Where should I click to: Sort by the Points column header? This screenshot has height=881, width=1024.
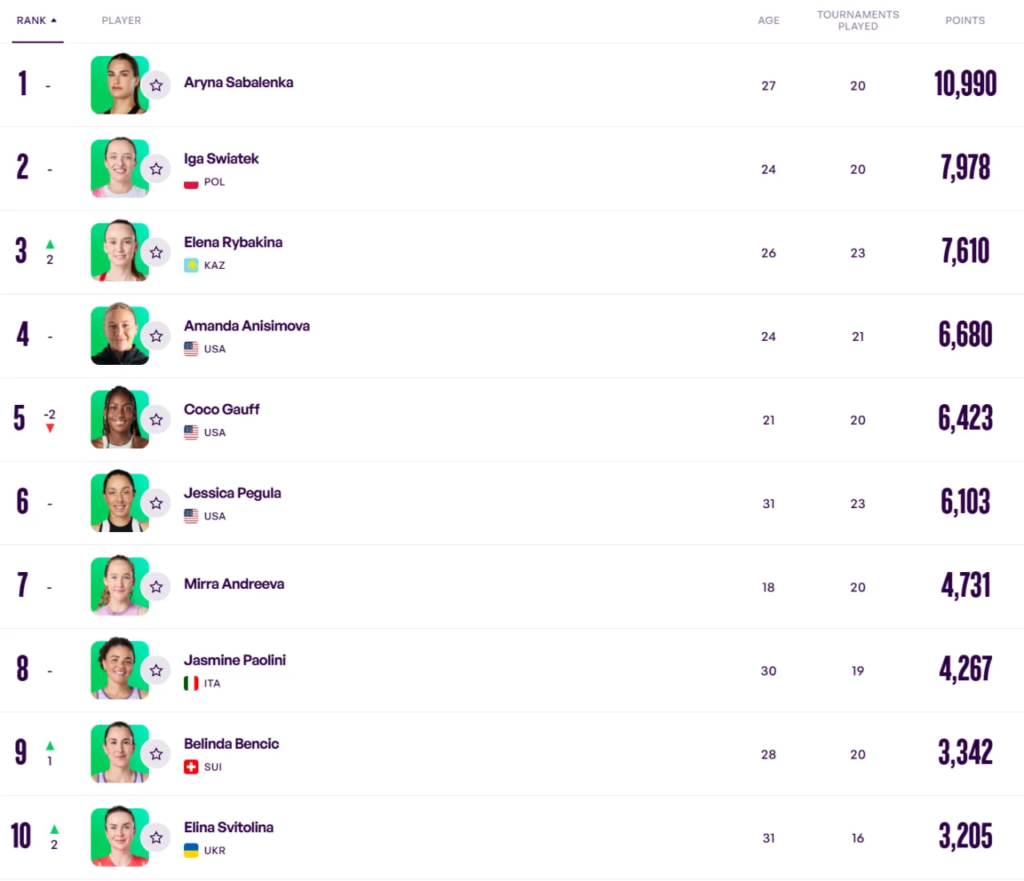coord(965,20)
